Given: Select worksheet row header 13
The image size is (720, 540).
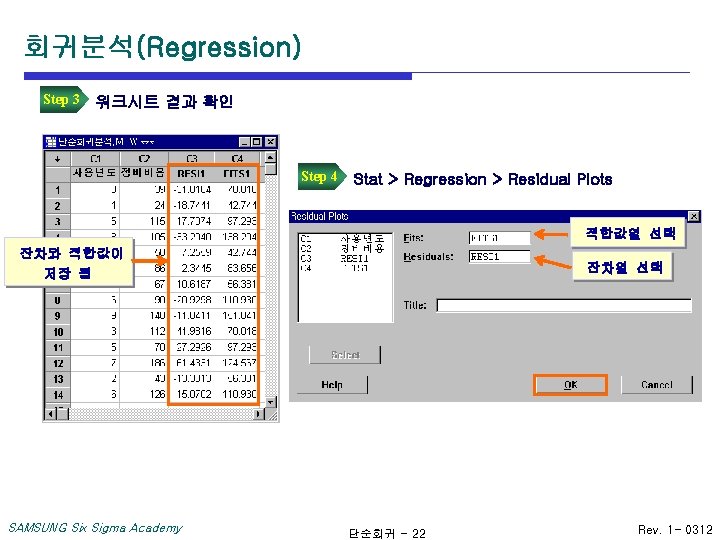Looking at the screenshot, I should [57, 379].
